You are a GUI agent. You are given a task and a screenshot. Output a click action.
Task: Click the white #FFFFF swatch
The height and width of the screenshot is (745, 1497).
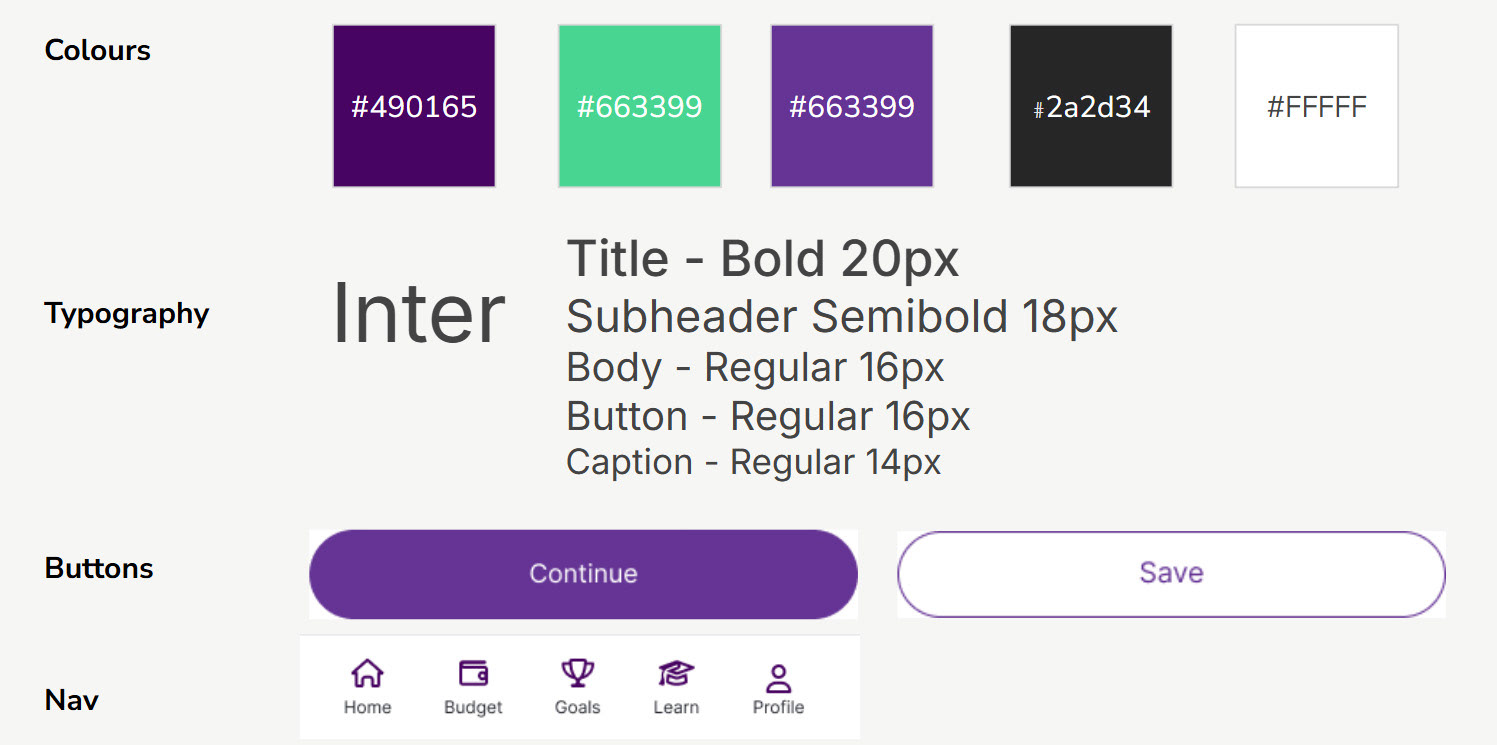tap(1317, 106)
